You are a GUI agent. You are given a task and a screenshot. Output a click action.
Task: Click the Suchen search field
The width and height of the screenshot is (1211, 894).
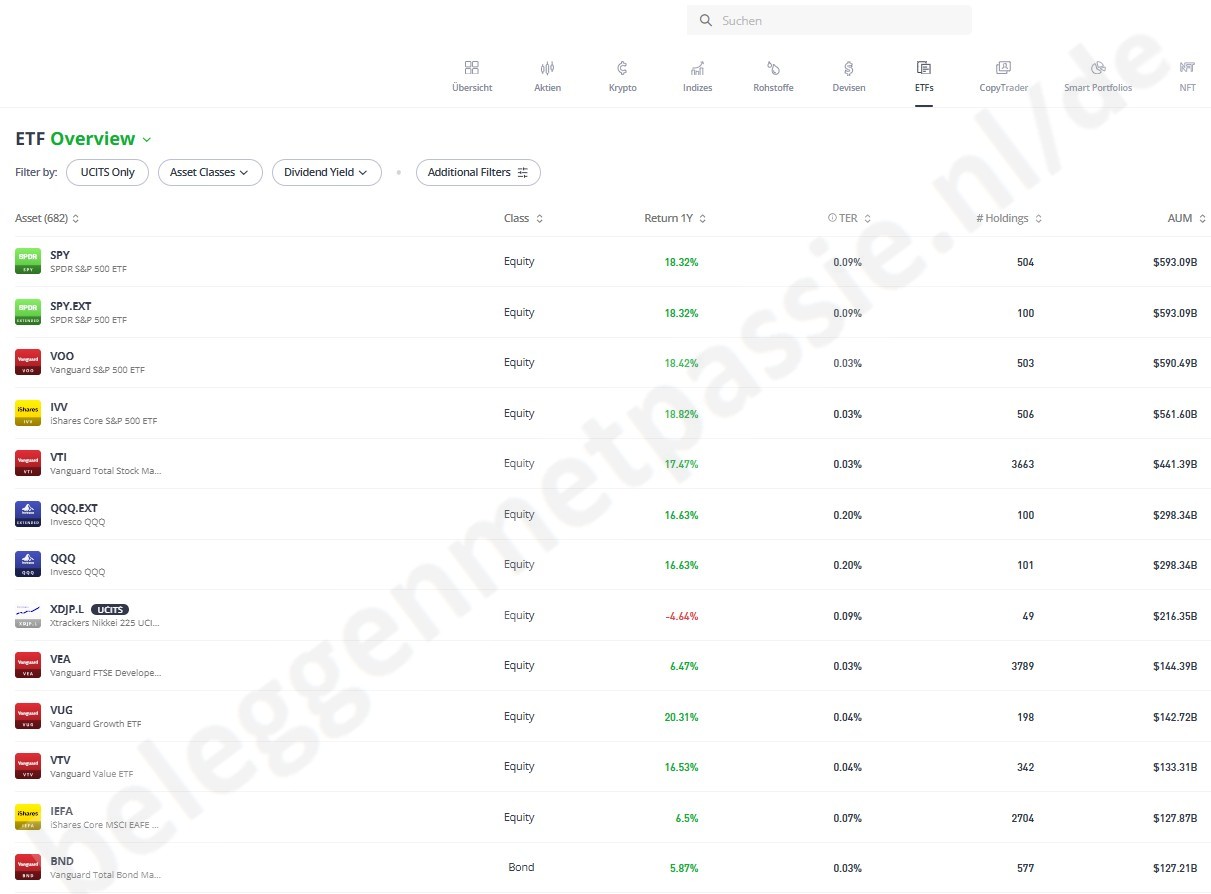829,20
